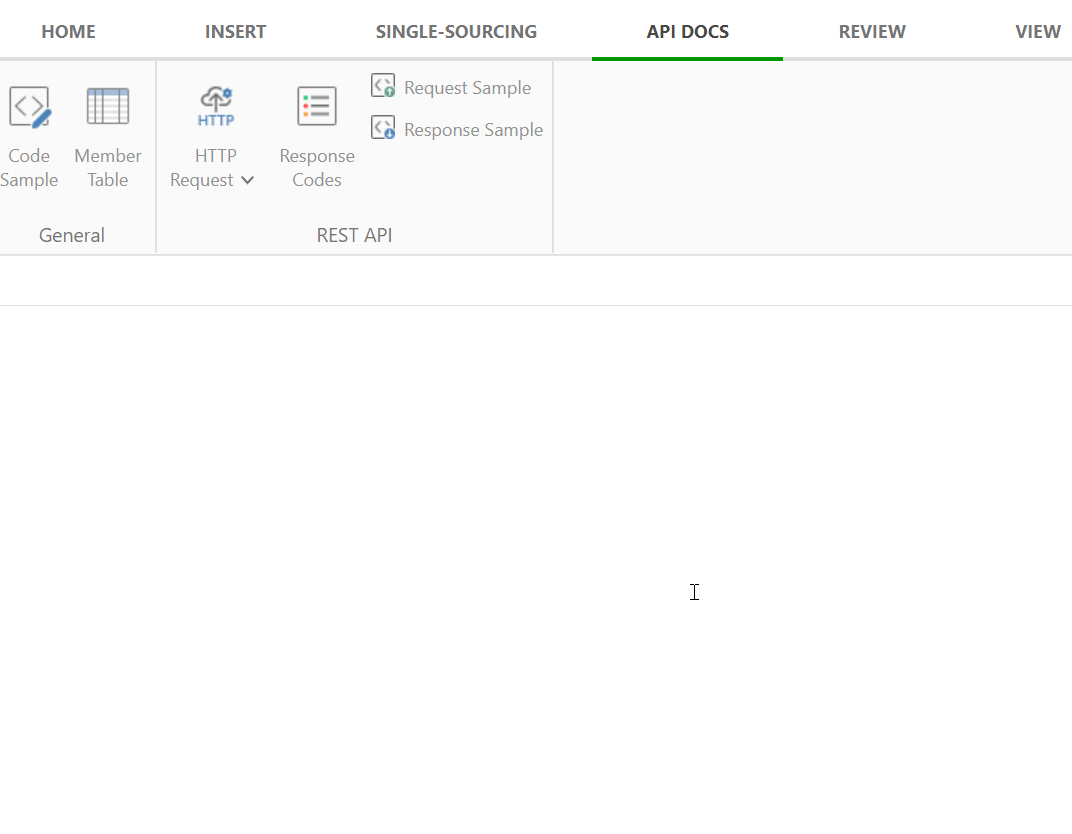The width and height of the screenshot is (1072, 834).
Task: Click the Response Sample icon
Action: [382, 127]
